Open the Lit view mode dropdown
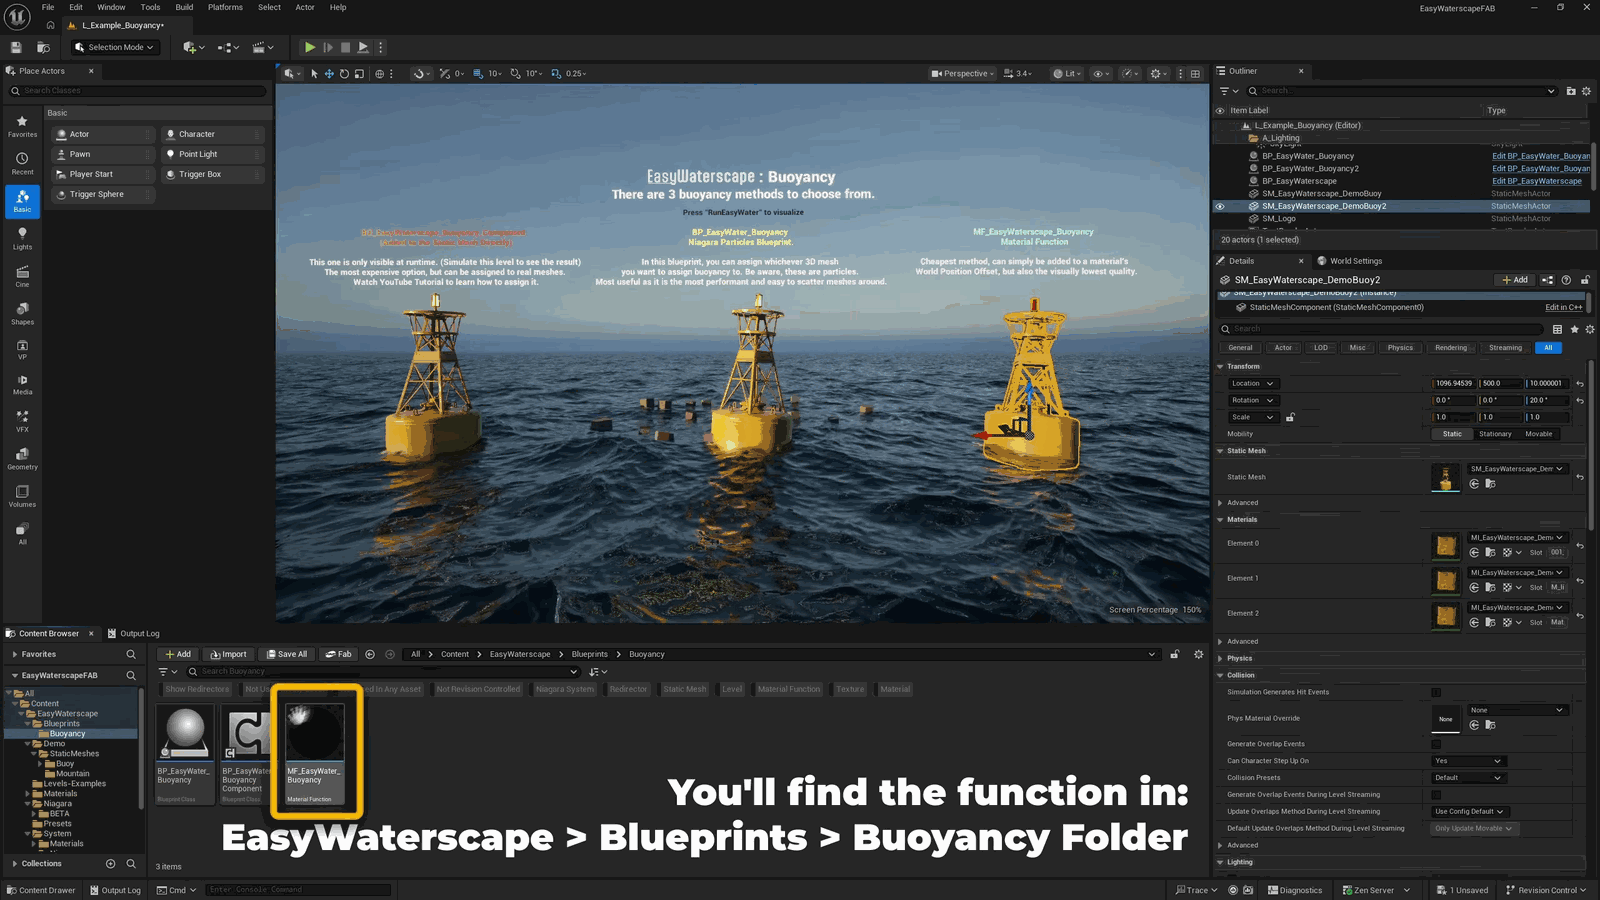This screenshot has width=1600, height=900. 1067,73
